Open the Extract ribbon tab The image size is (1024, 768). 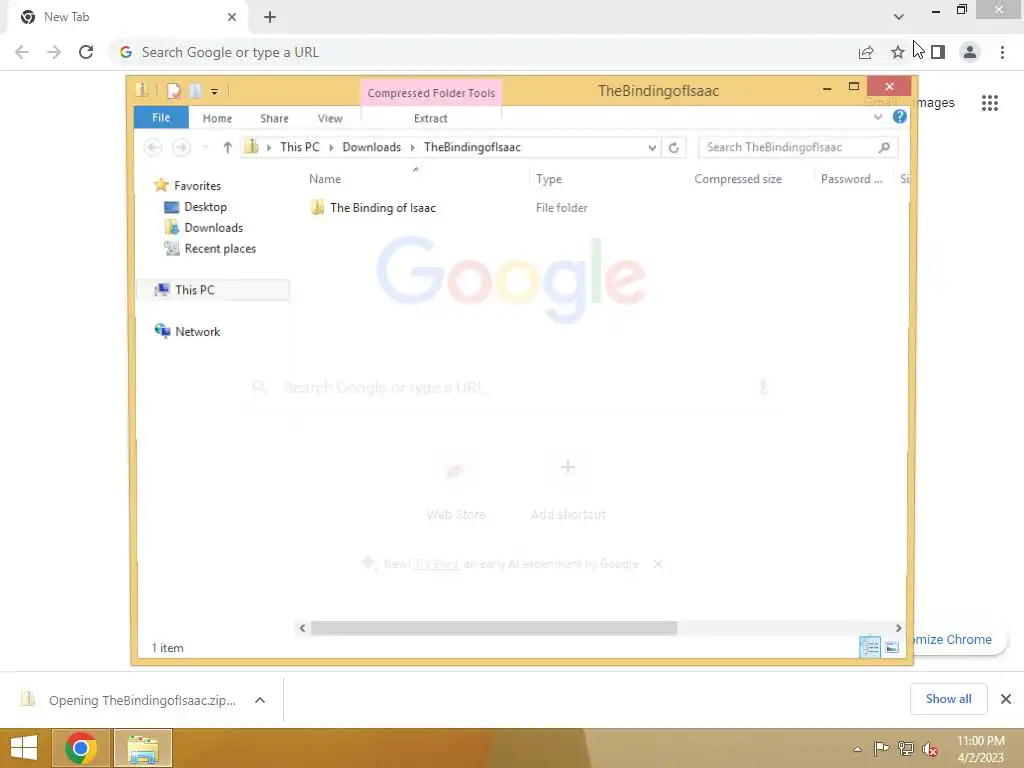430,118
